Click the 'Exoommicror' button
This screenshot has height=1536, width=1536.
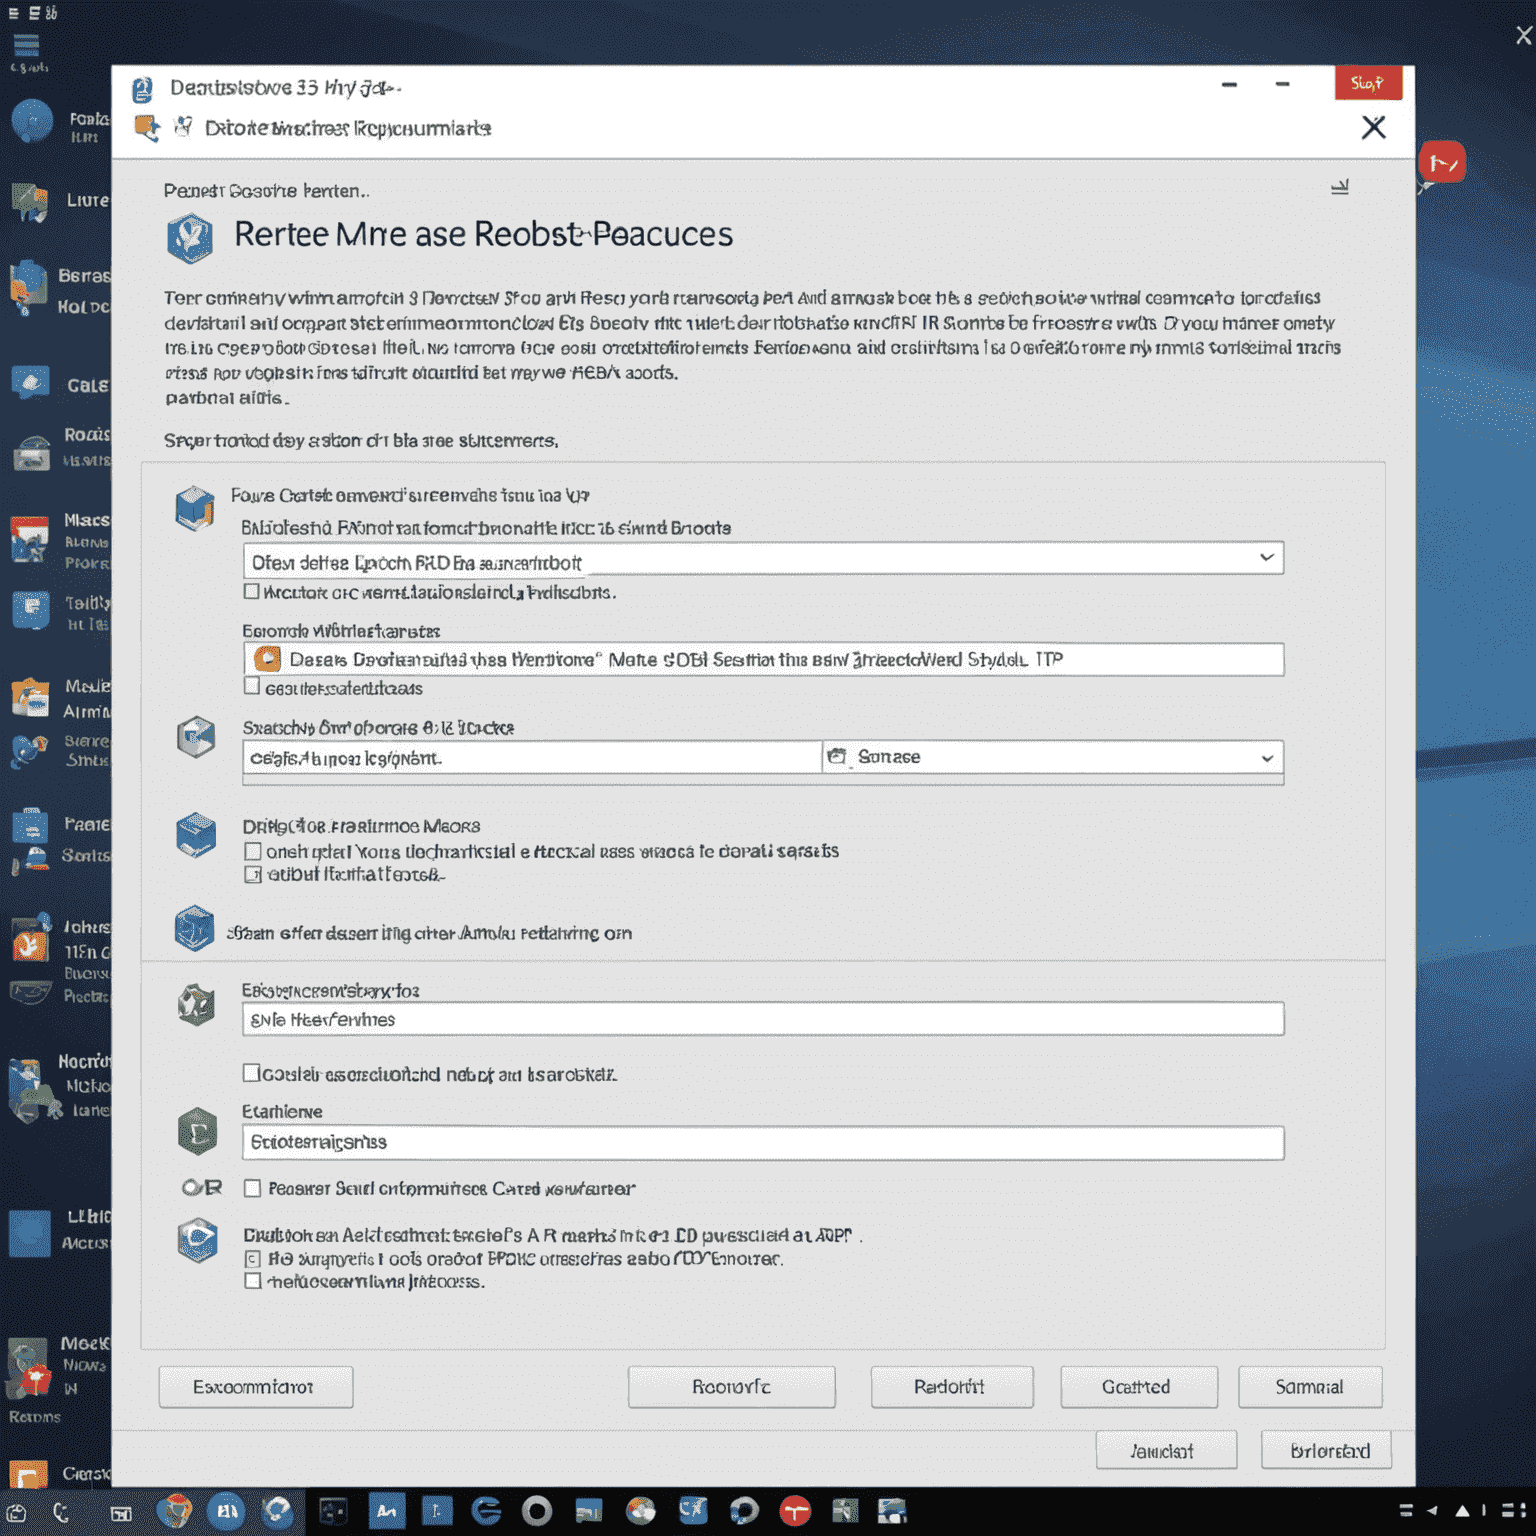click(256, 1387)
